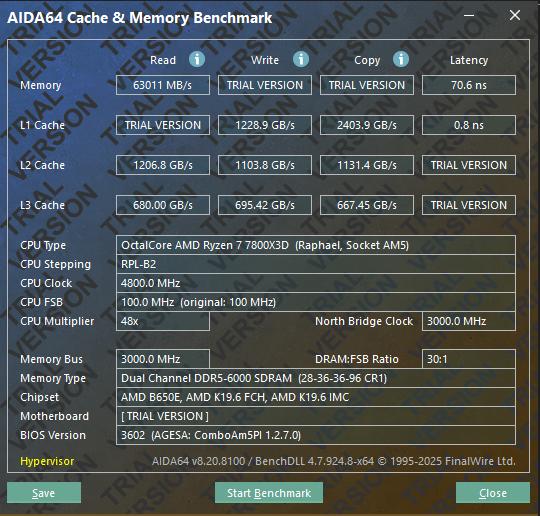Click the CPU Clock label
Screen dimensions: 540x516
(x=46, y=283)
